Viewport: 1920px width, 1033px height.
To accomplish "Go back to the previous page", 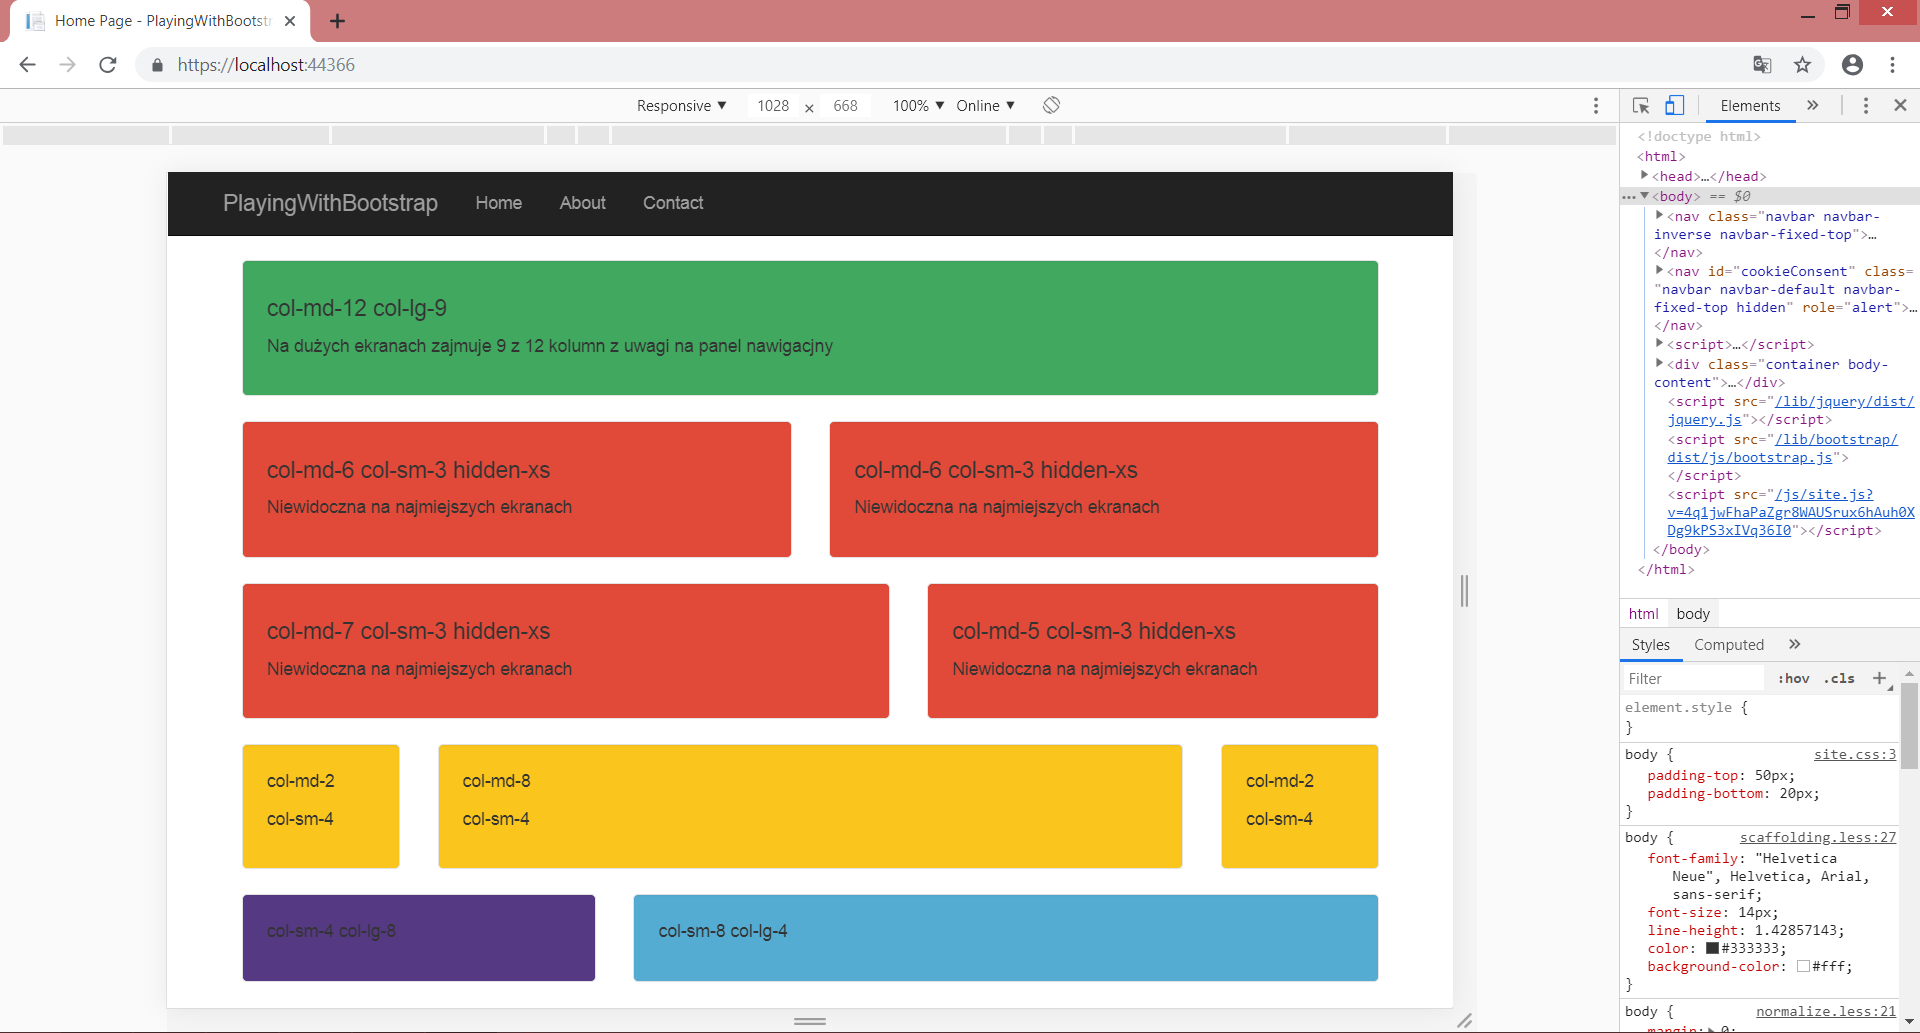I will click(x=27, y=65).
